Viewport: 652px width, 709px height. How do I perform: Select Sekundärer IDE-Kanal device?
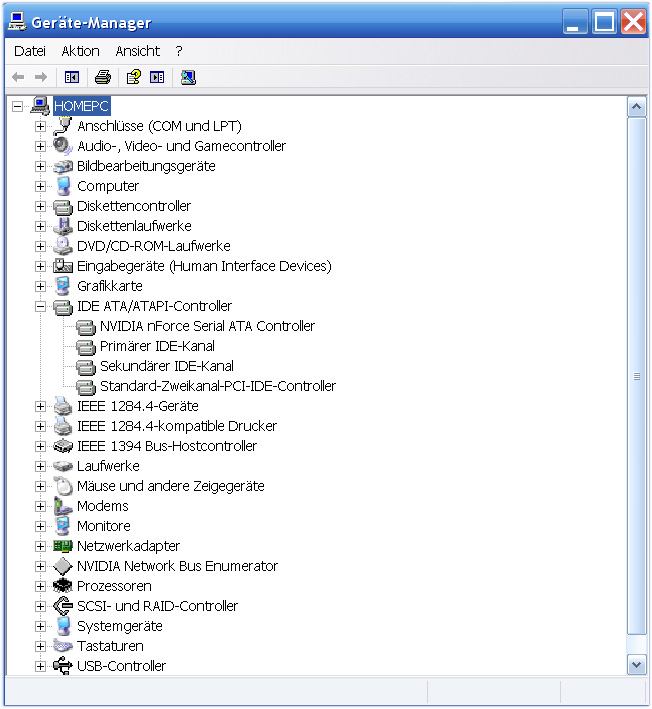[x=167, y=366]
